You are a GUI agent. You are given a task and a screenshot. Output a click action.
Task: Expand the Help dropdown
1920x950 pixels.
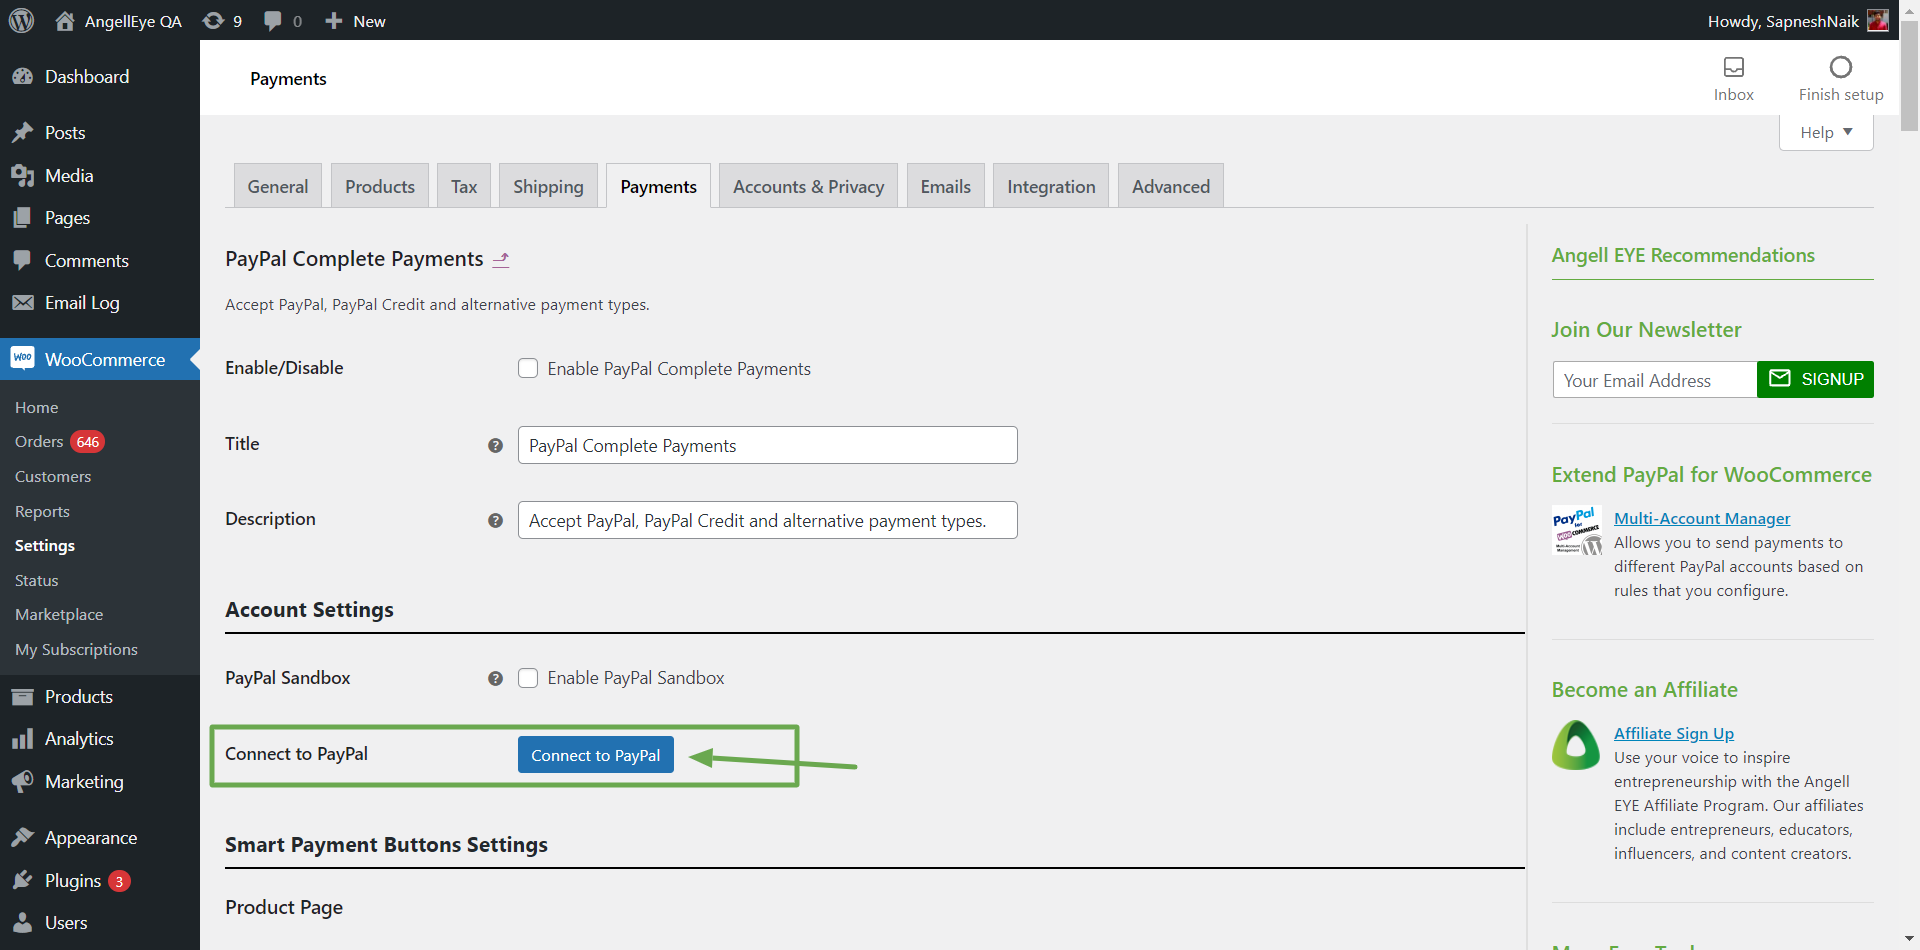point(1826,132)
